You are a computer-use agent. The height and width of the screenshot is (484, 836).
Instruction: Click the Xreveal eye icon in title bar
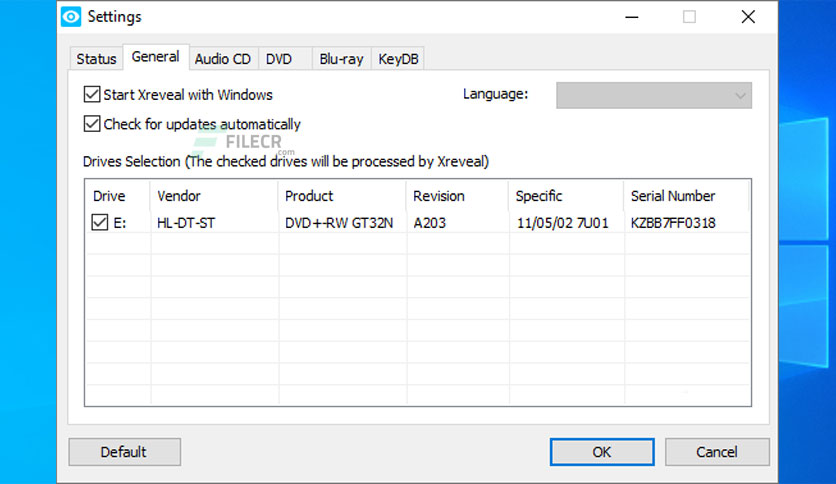71,17
